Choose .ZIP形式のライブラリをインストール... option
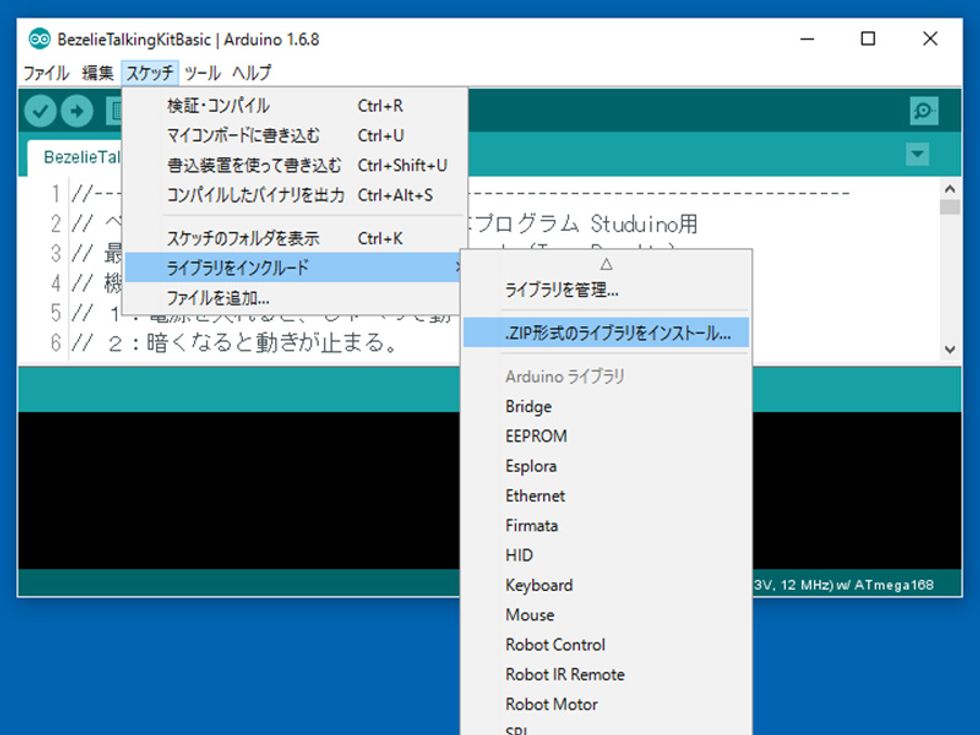980x735 pixels. click(x=617, y=334)
